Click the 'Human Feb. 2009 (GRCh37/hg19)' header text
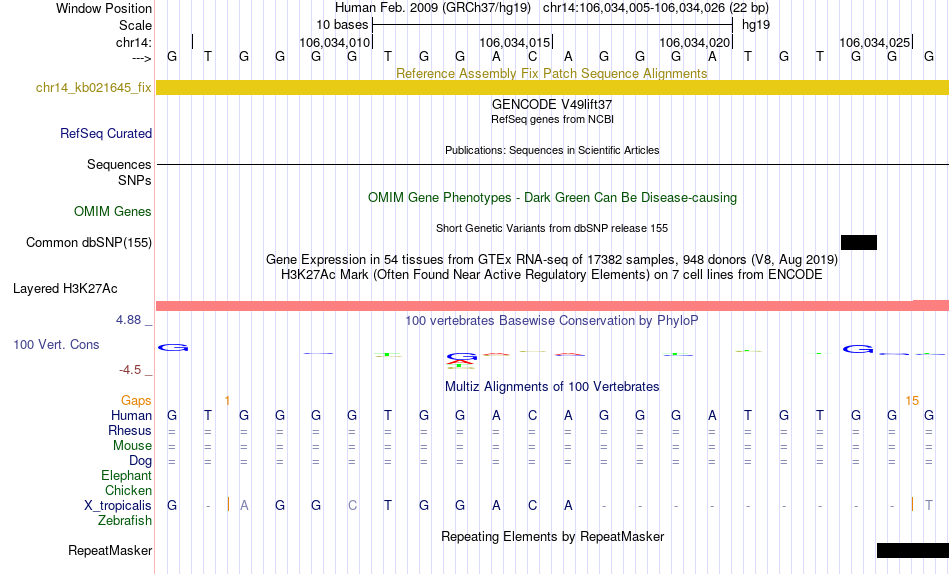This screenshot has width=950, height=574. [x=433, y=8]
